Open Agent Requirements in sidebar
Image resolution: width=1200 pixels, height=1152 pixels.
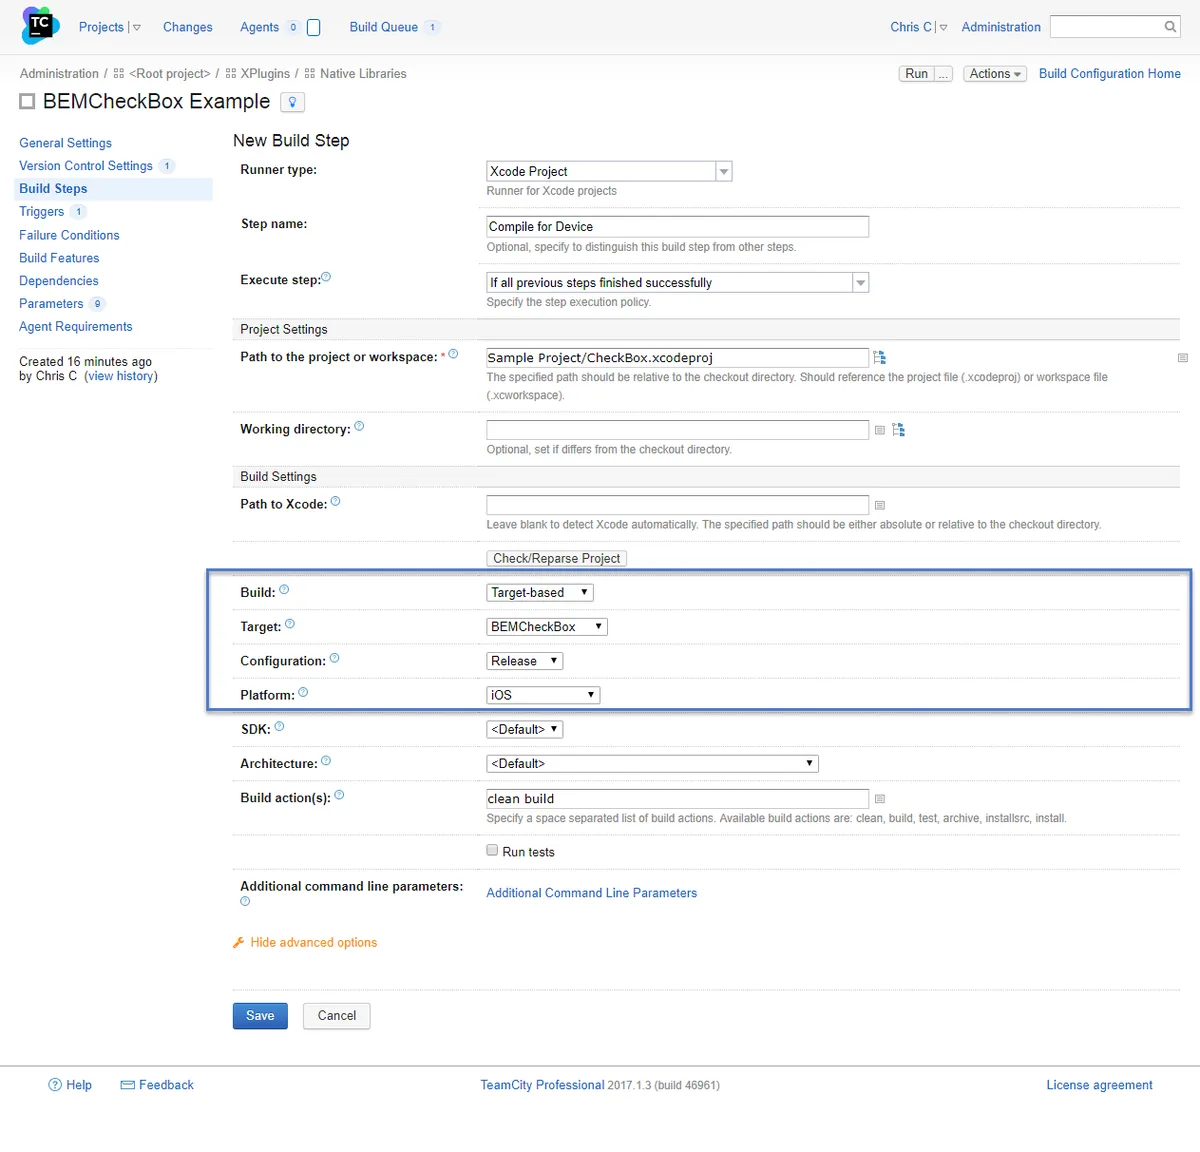tap(75, 327)
